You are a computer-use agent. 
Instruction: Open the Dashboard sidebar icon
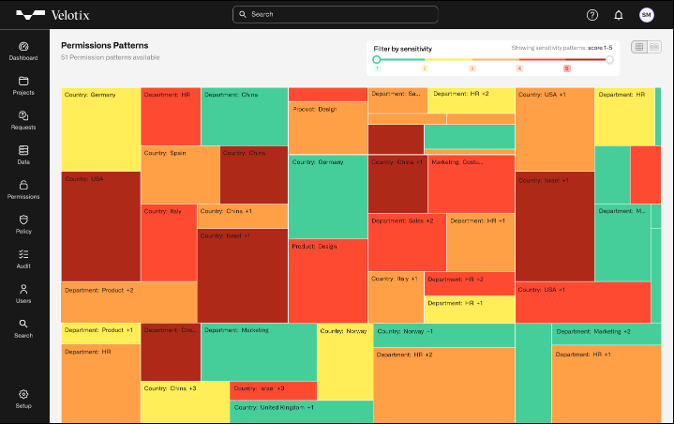click(x=23, y=47)
